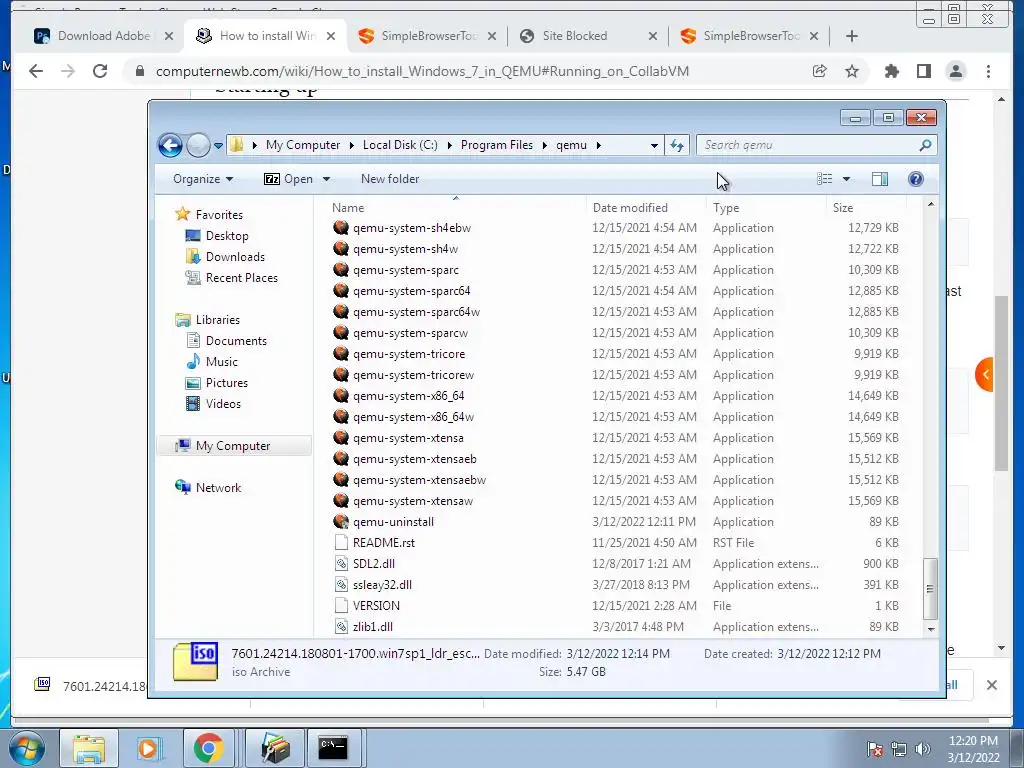Click the Explorer Forward navigation arrow
The image size is (1024, 768).
click(198, 145)
